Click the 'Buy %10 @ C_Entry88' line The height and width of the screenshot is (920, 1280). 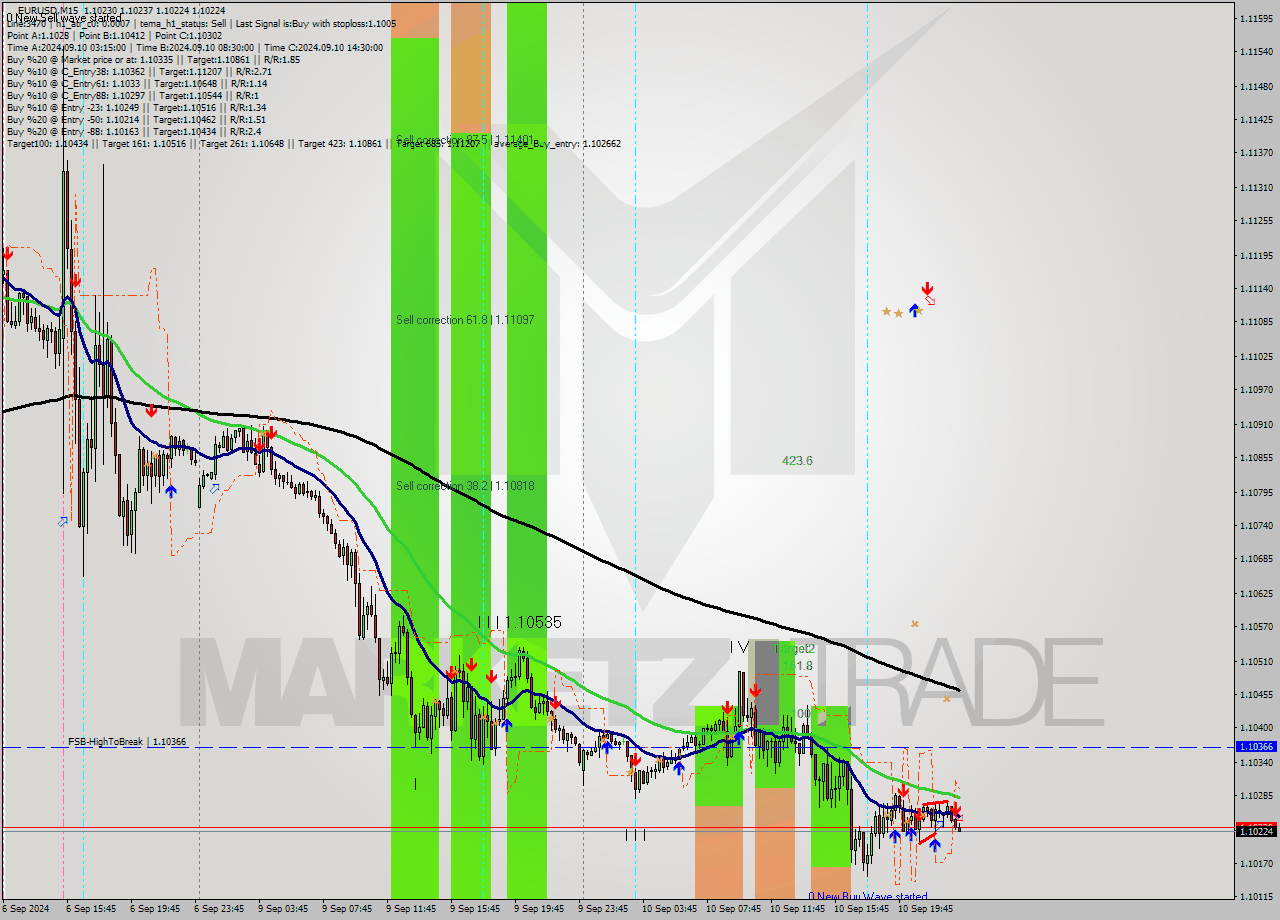(132, 95)
